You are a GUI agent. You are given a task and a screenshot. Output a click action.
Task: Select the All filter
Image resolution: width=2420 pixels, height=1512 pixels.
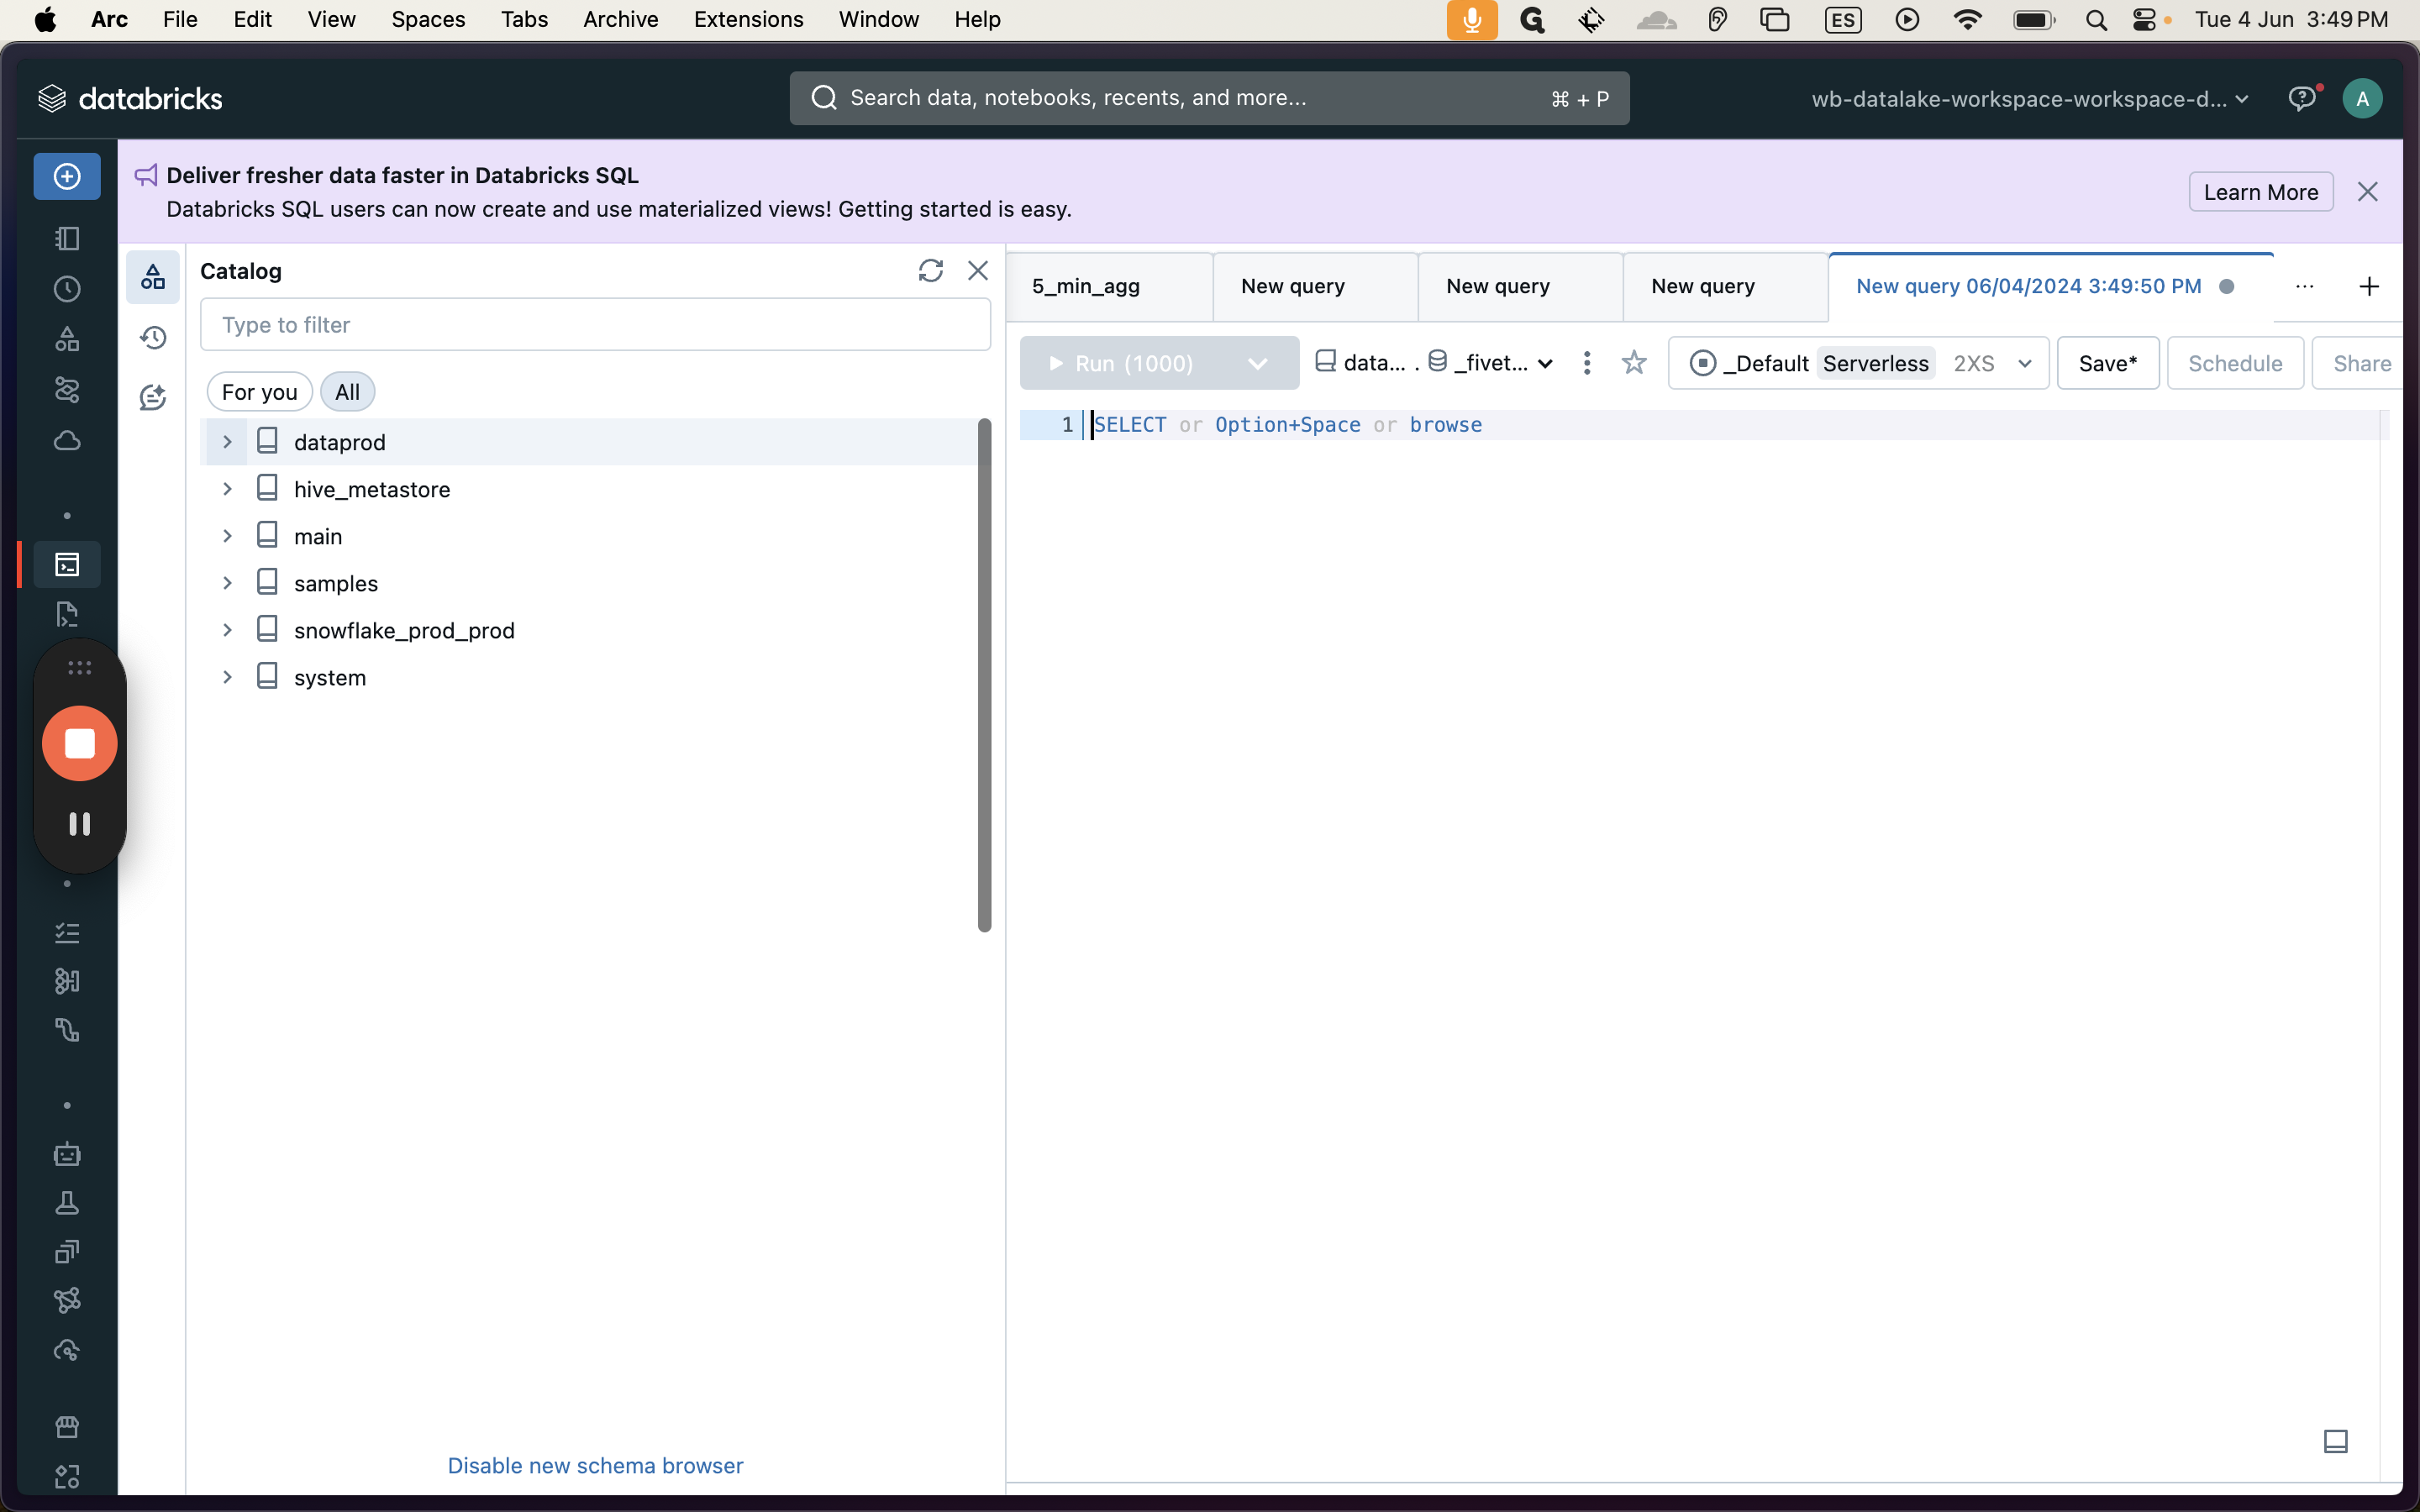(347, 392)
